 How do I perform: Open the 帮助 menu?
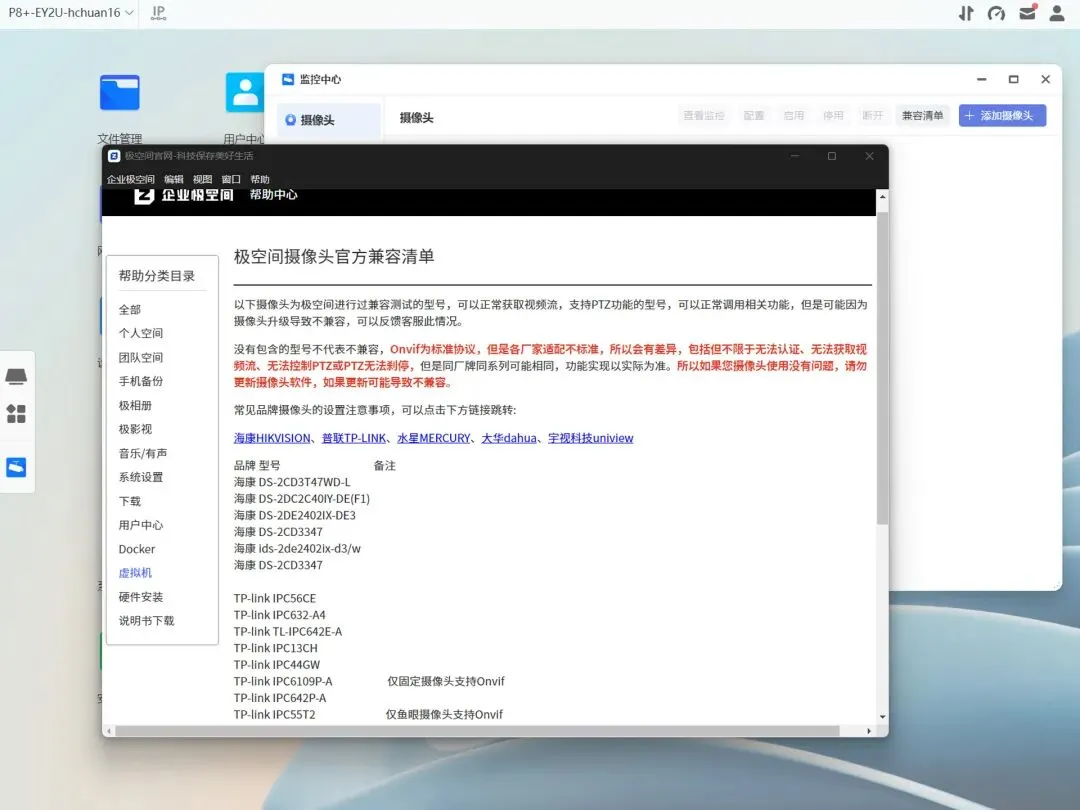tap(260, 179)
